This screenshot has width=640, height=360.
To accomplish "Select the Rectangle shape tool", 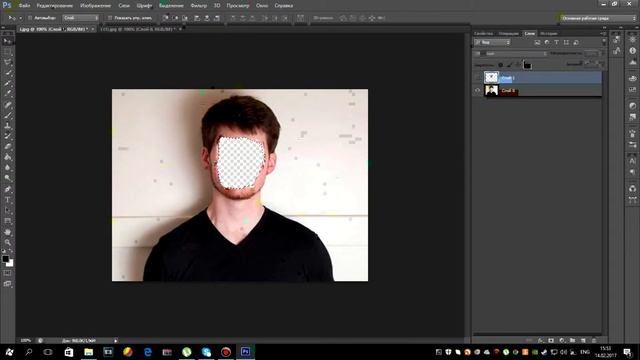I will [x=7, y=221].
